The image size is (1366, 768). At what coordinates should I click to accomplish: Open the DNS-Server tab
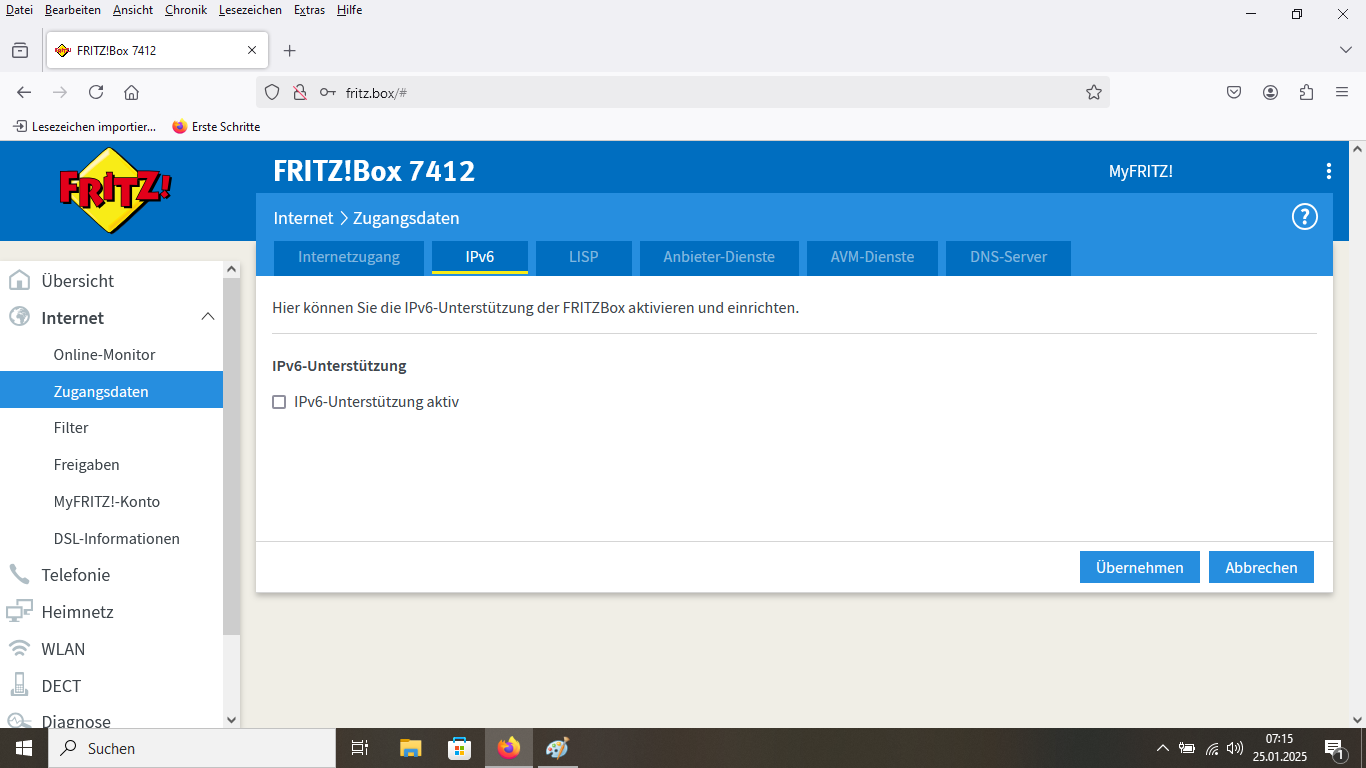1008,257
